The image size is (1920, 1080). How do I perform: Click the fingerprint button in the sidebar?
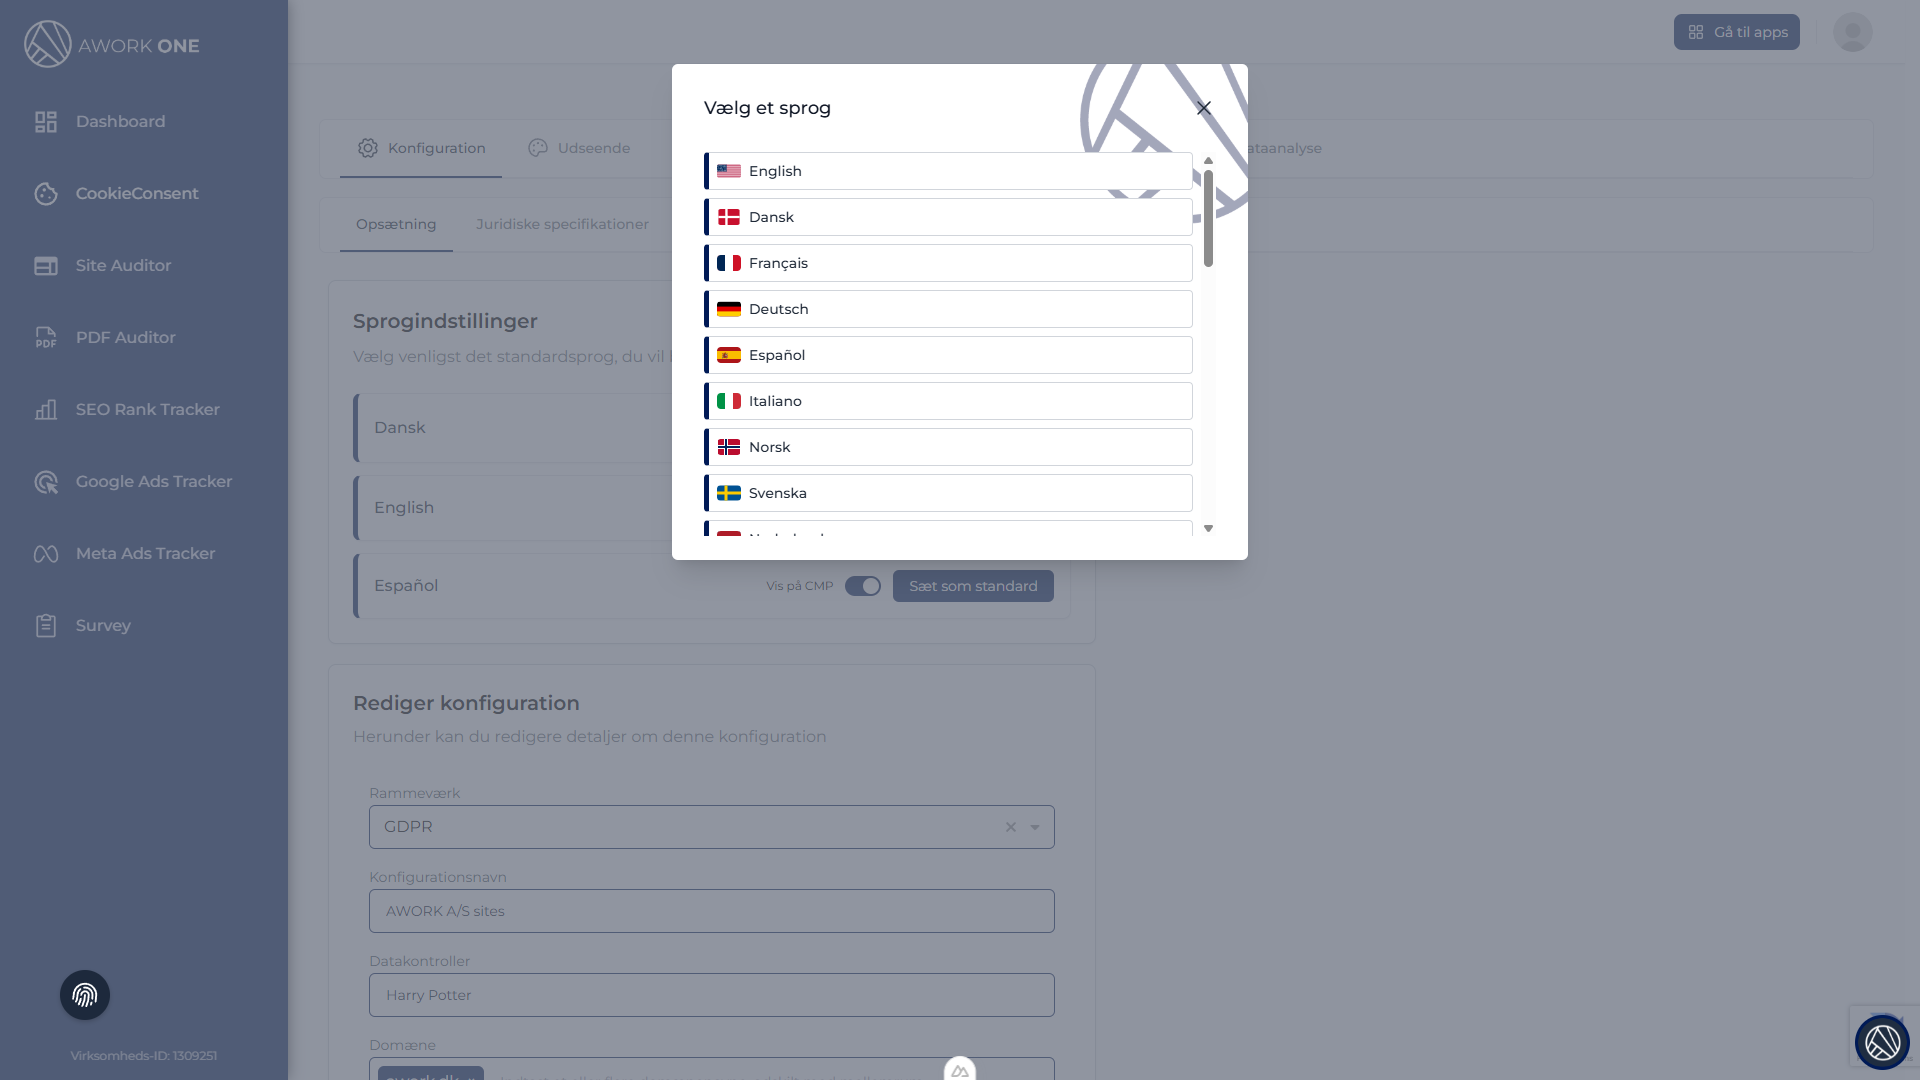click(85, 995)
